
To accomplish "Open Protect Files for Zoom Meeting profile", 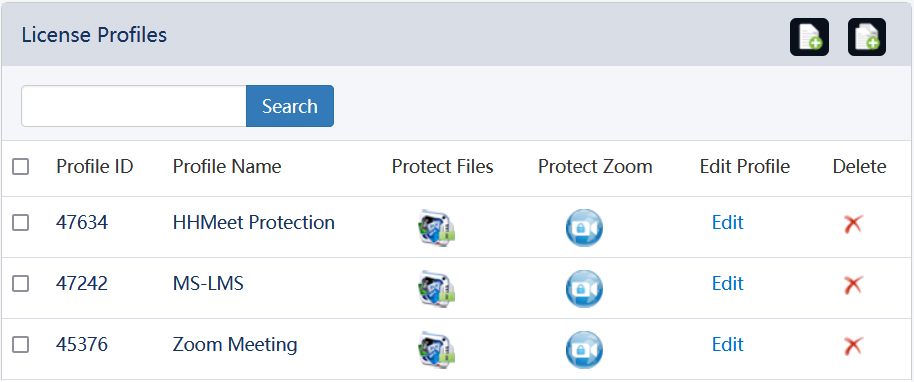I will 437,349.
